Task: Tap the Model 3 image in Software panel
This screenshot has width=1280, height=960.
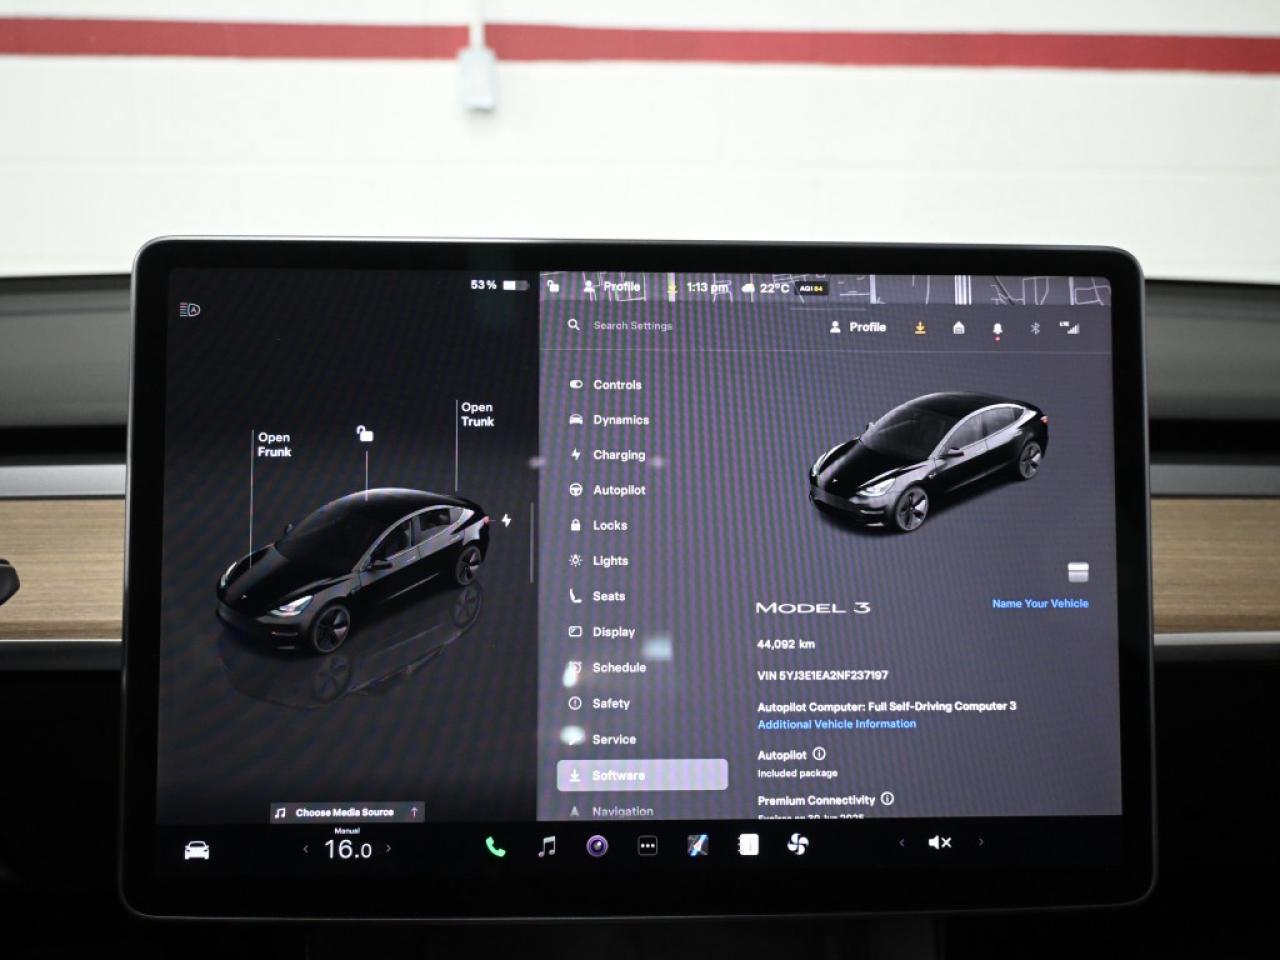Action: coord(929,460)
